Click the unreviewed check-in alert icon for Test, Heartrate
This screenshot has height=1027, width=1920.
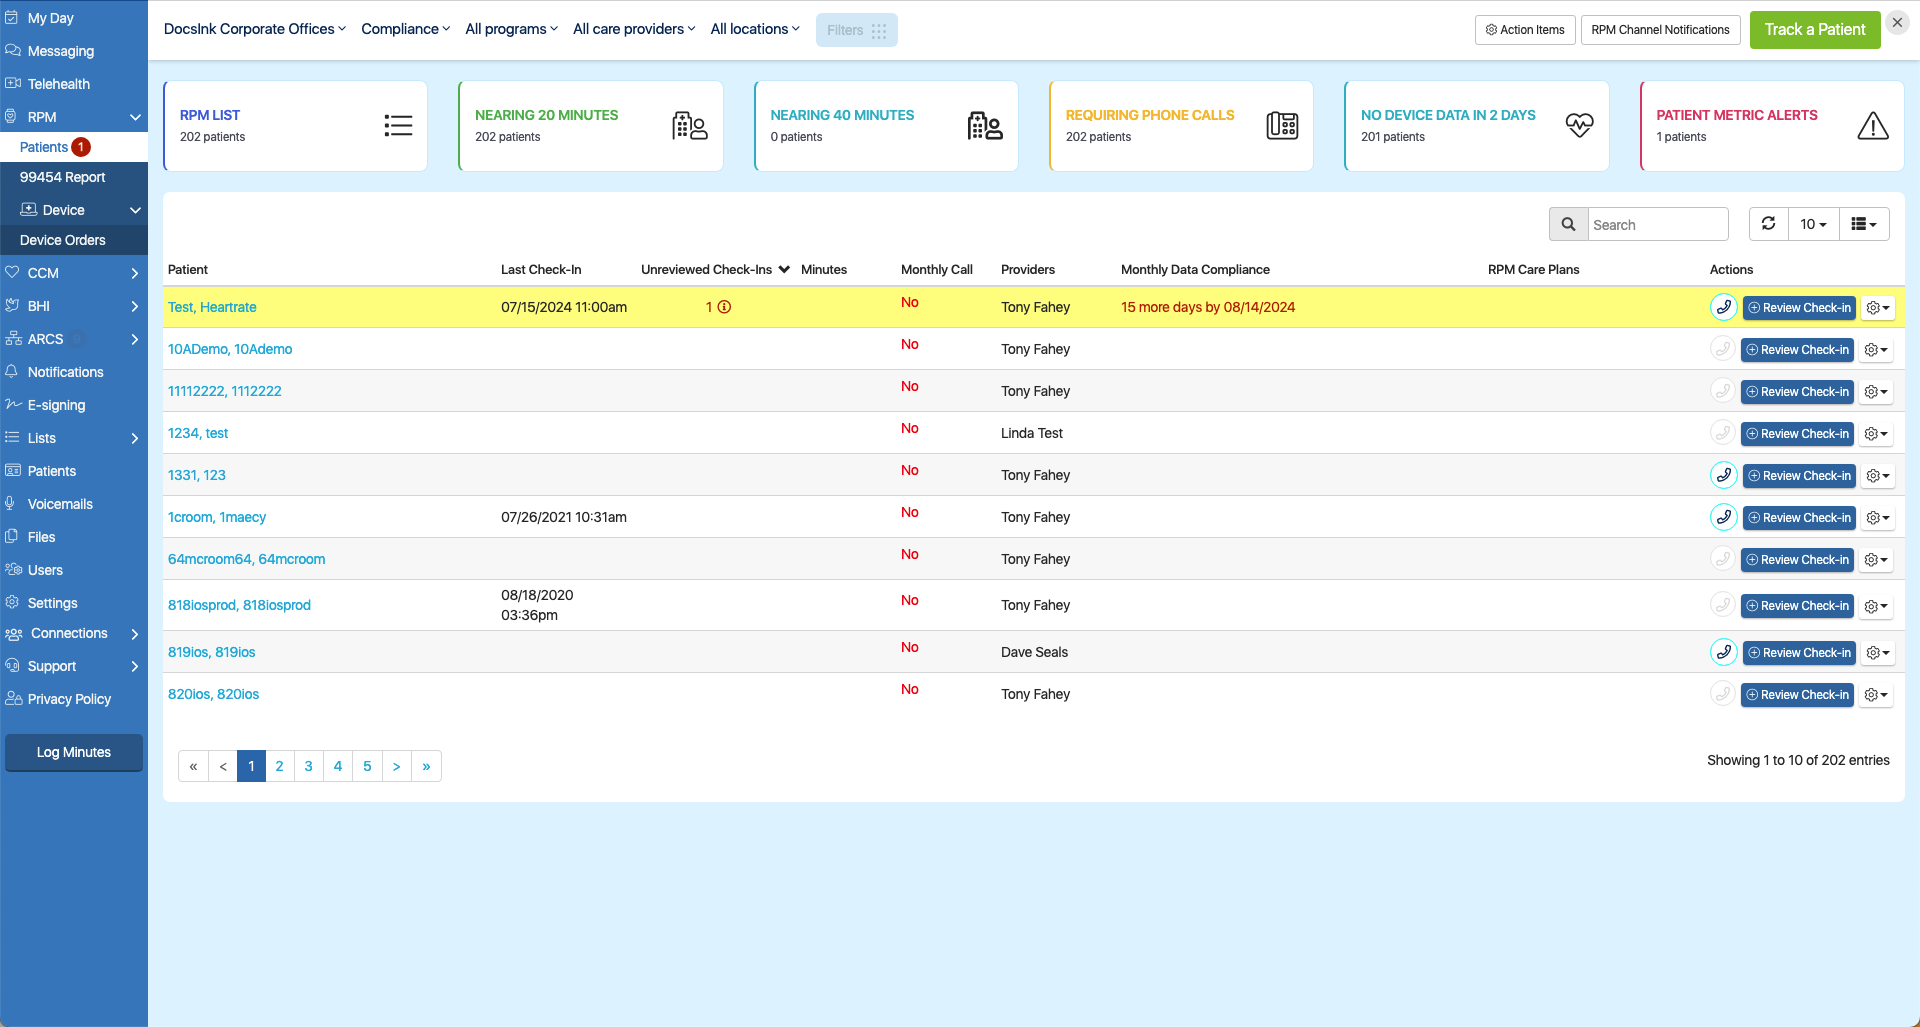click(723, 307)
